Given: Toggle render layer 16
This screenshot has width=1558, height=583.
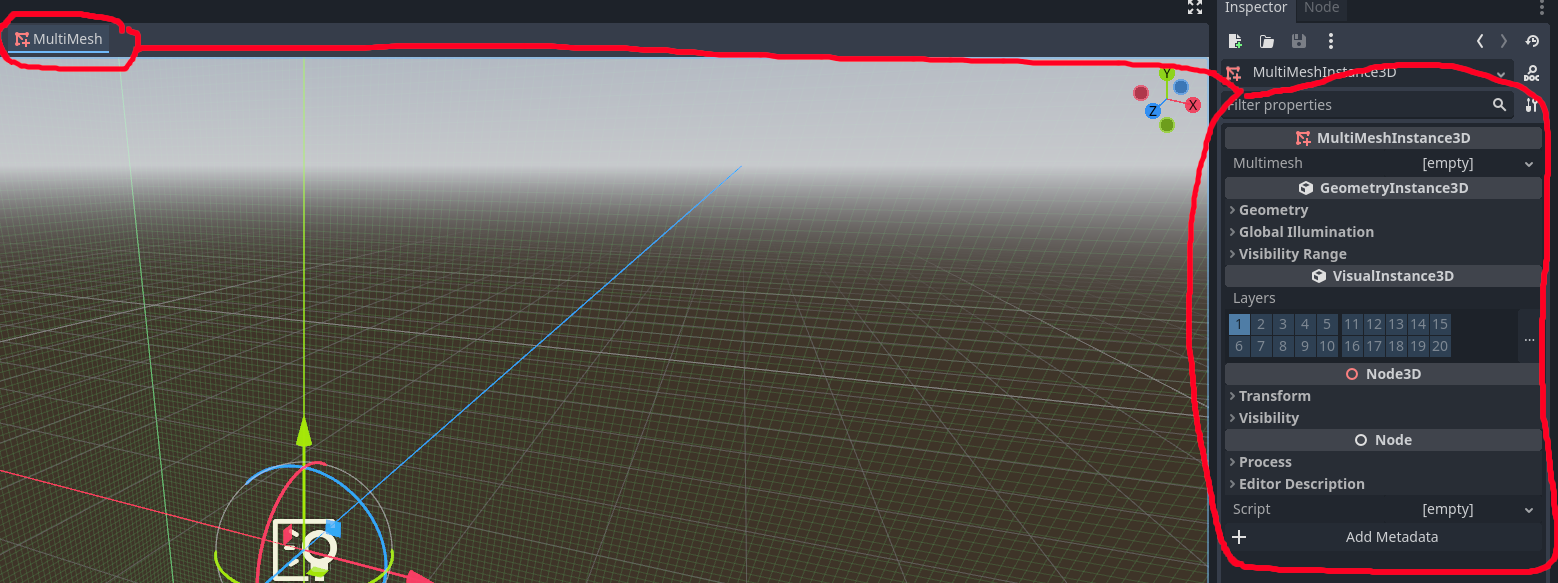Looking at the screenshot, I should pos(1352,346).
